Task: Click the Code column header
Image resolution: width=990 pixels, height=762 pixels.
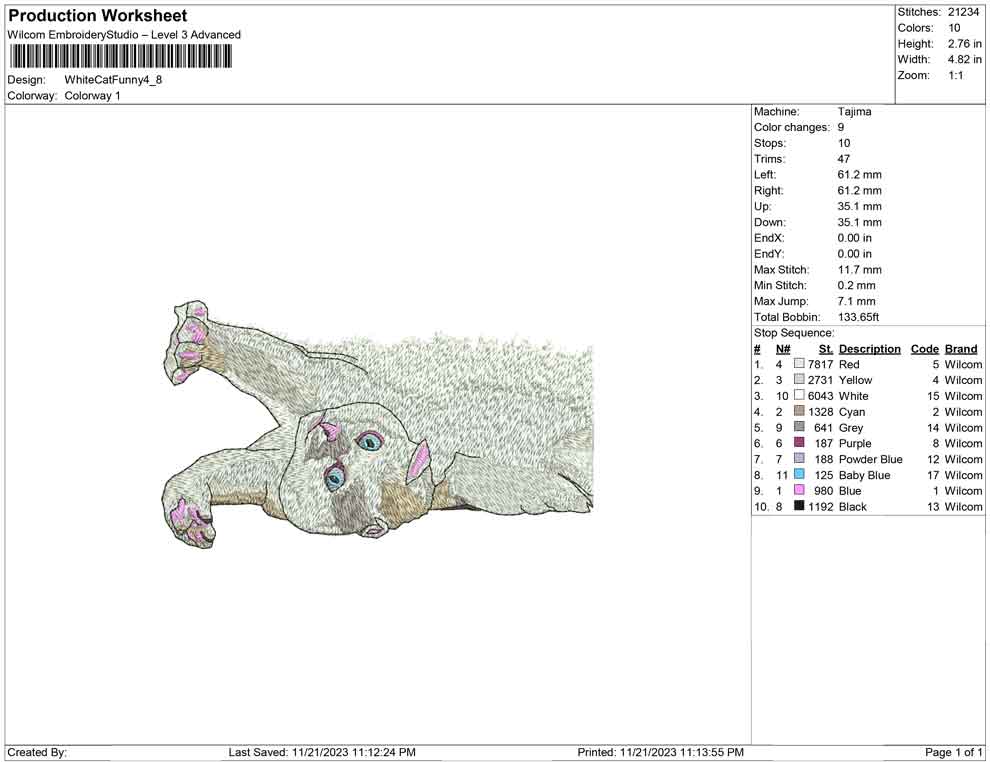Action: click(924, 349)
